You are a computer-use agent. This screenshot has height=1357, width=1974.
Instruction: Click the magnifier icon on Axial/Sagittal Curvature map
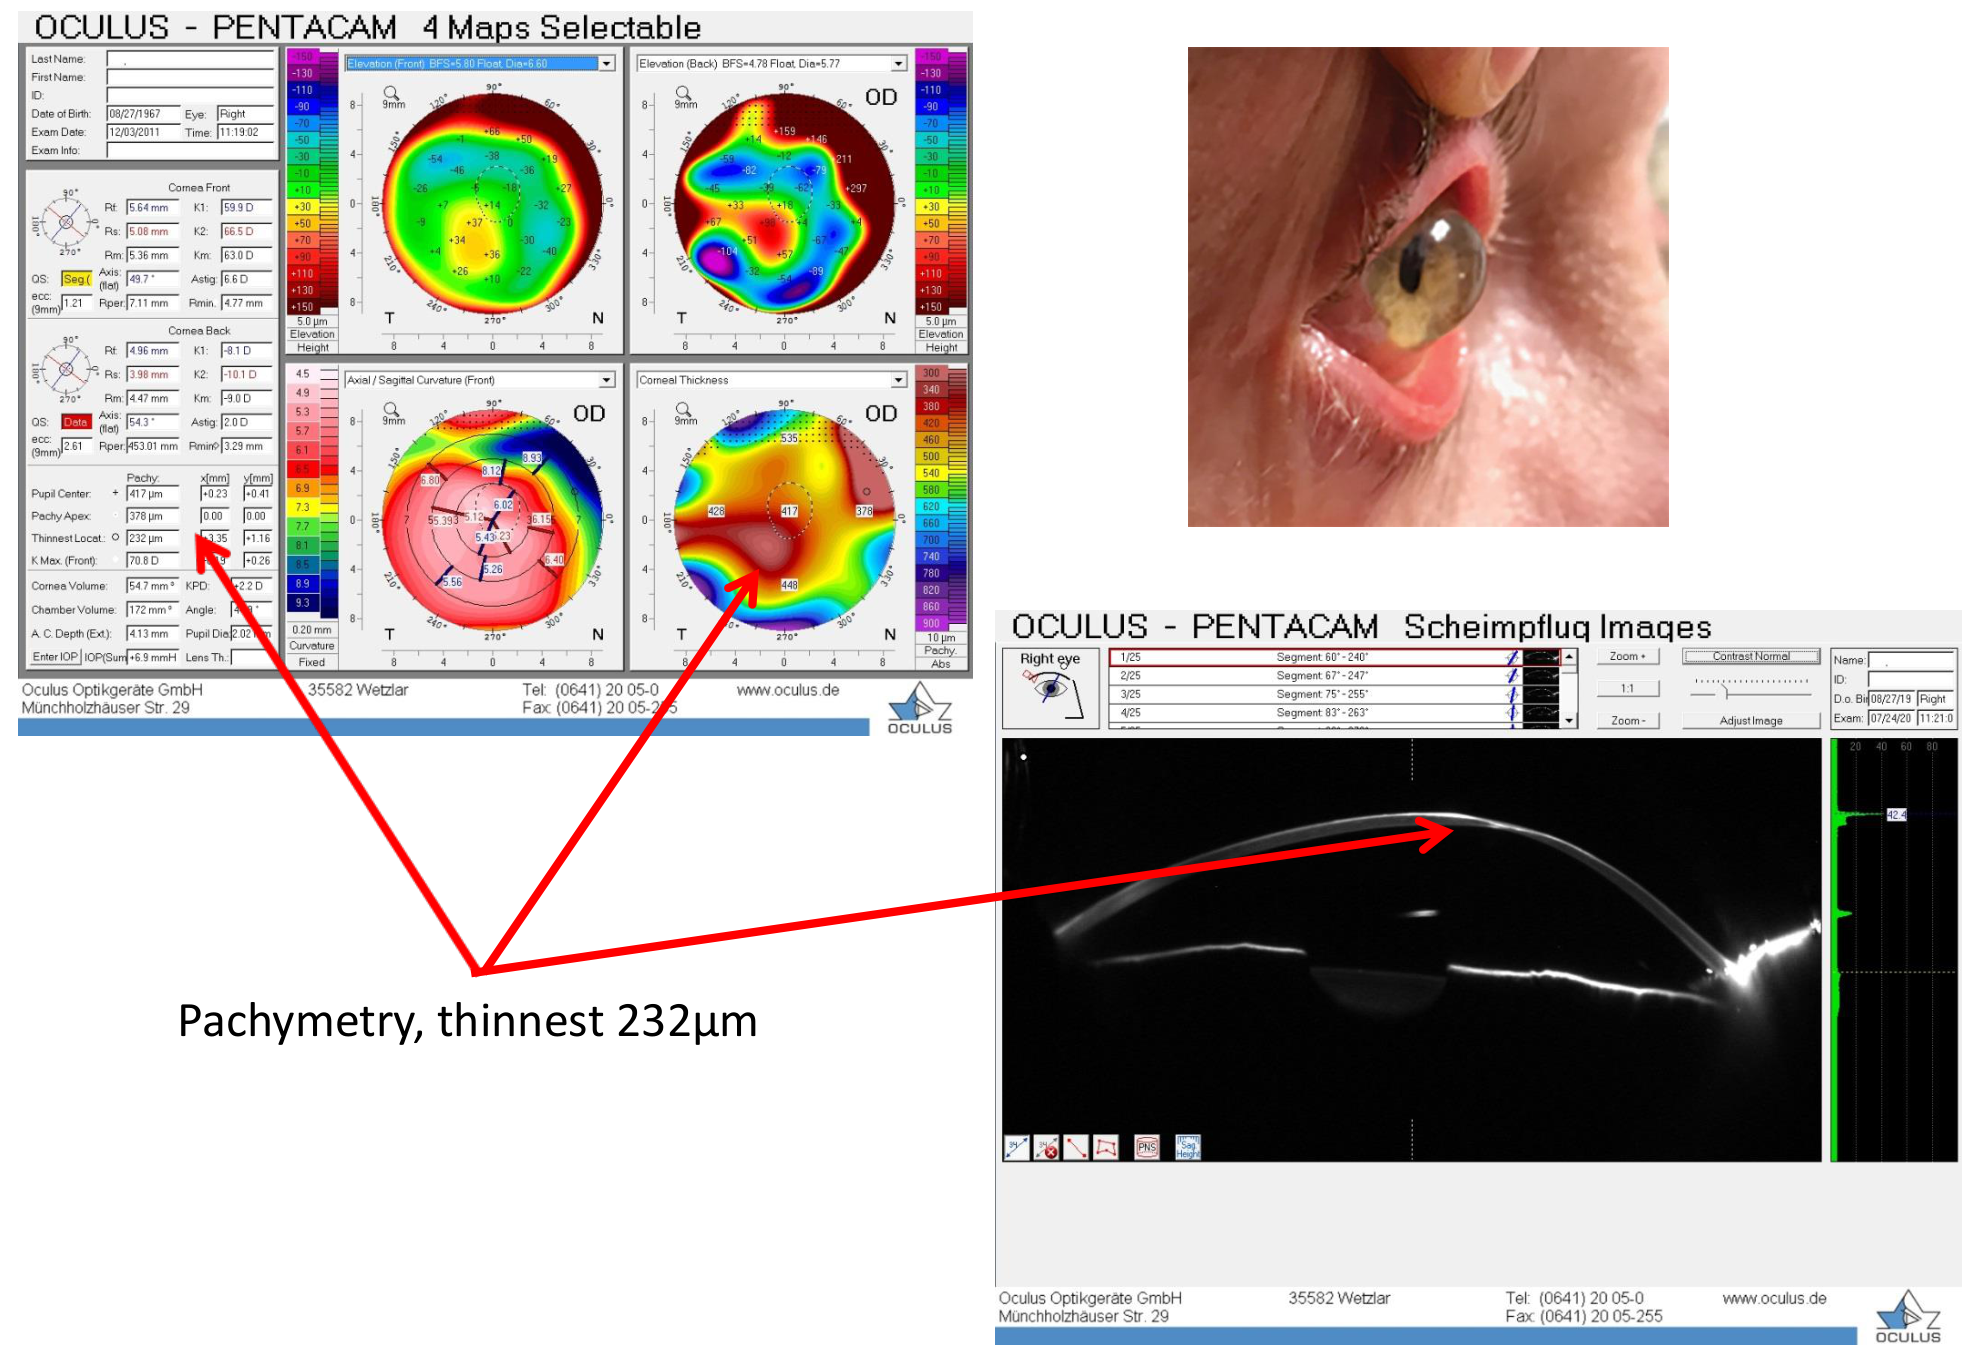(x=391, y=409)
